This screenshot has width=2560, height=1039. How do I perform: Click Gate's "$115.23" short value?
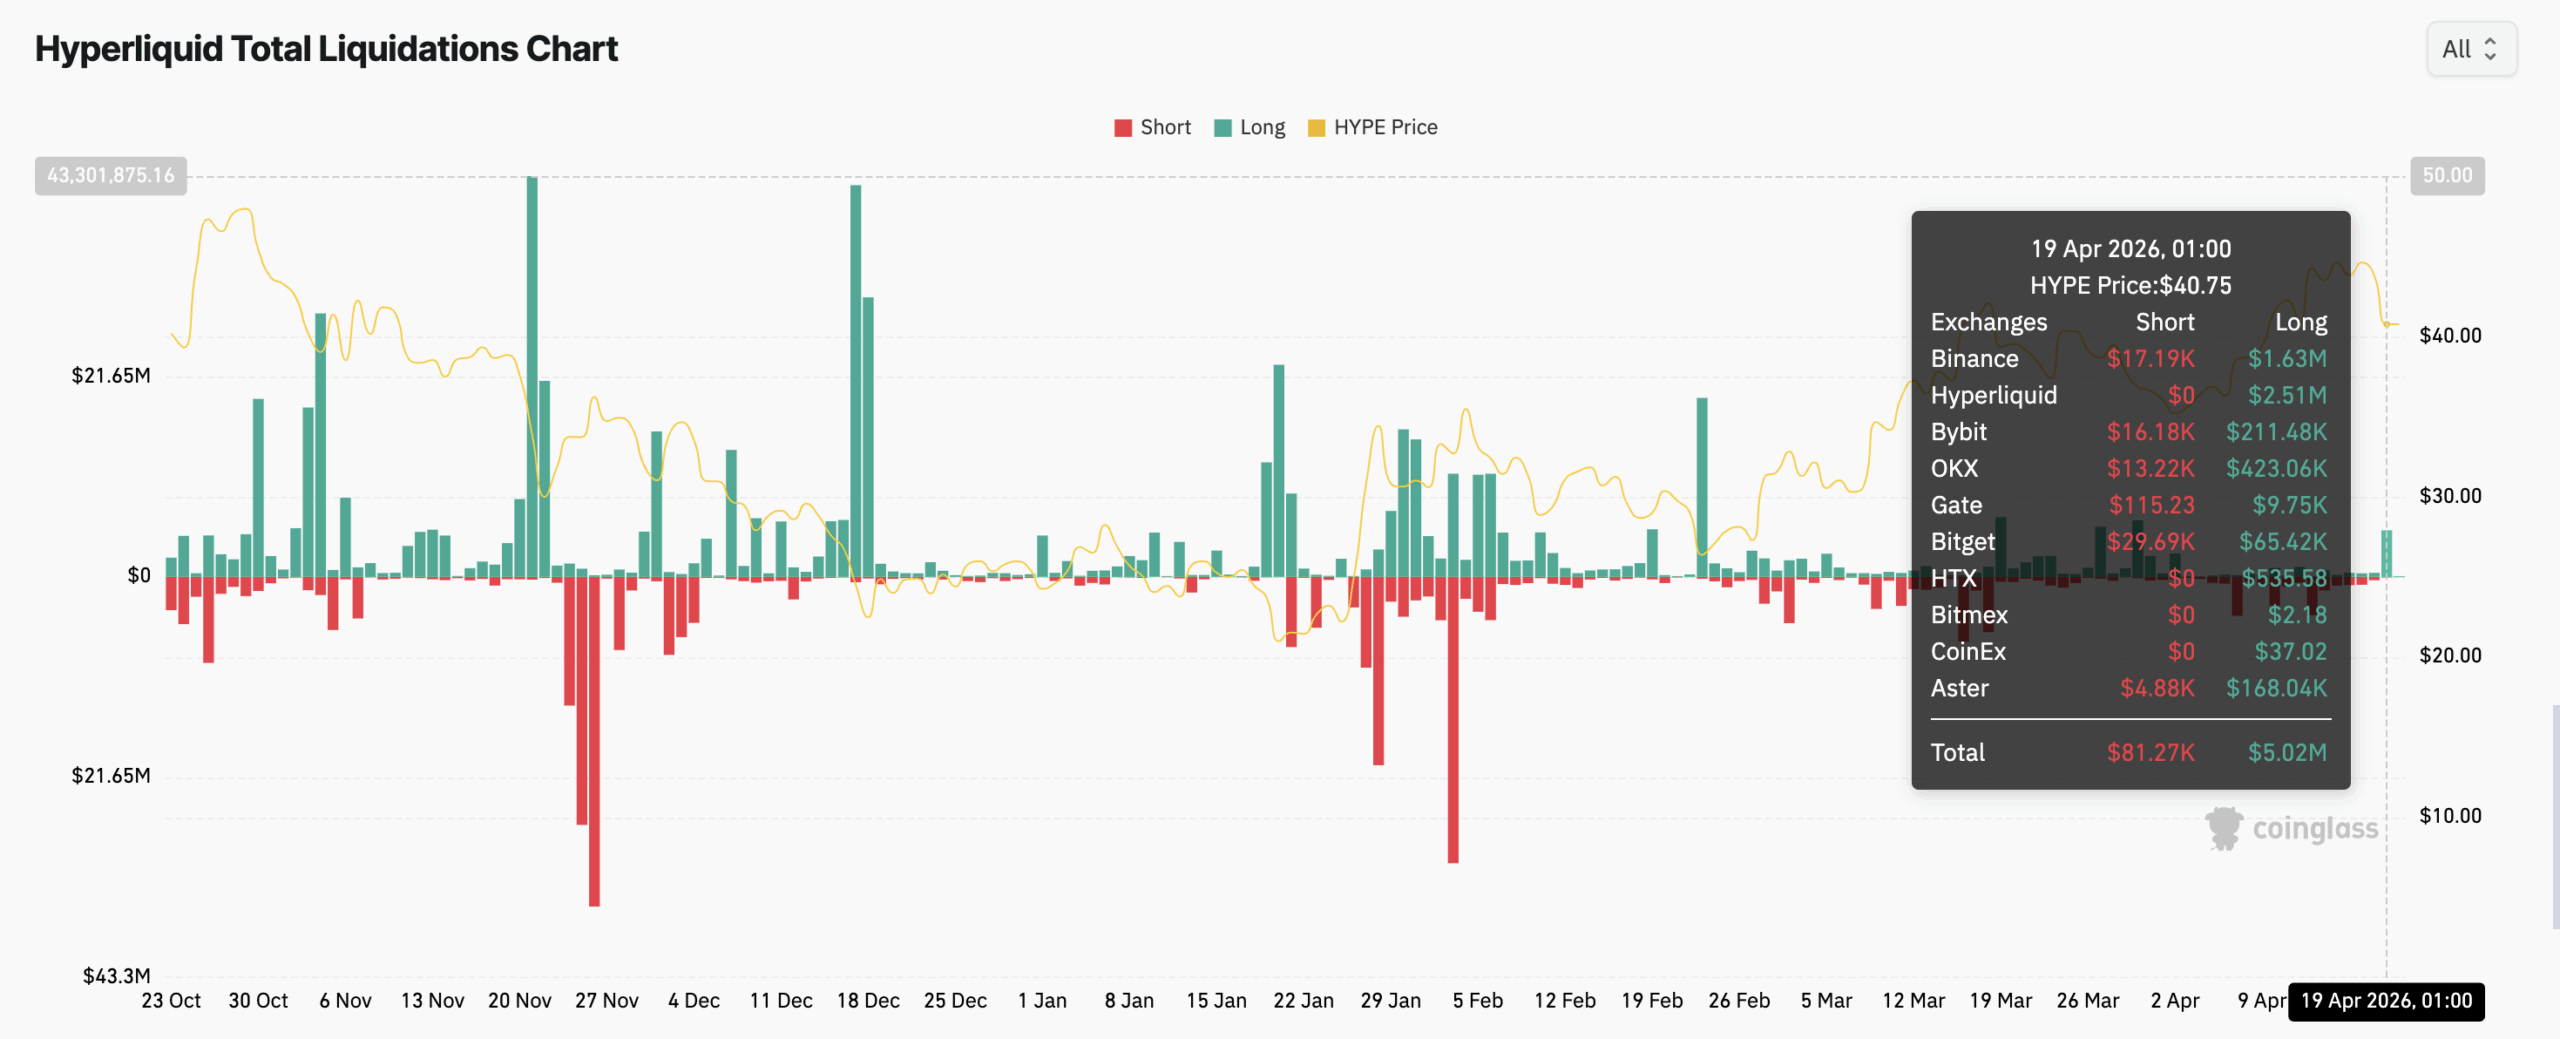point(2152,506)
